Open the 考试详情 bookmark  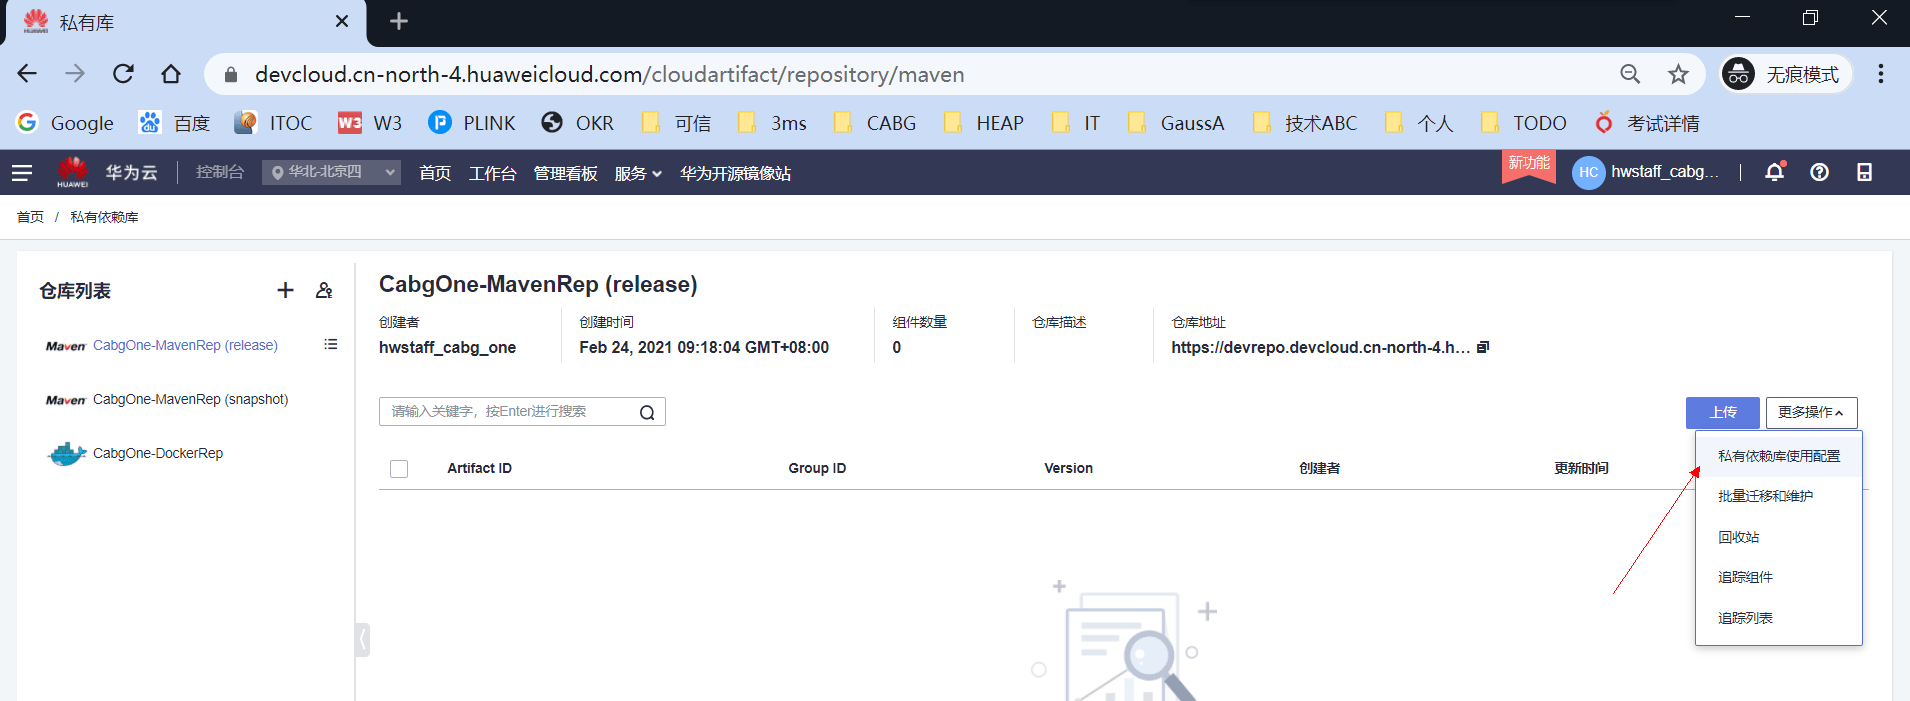(x=1647, y=123)
